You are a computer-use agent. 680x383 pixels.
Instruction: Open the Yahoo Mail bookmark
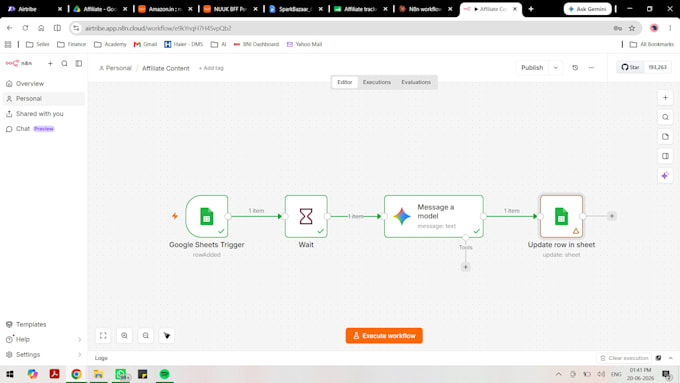tap(304, 44)
